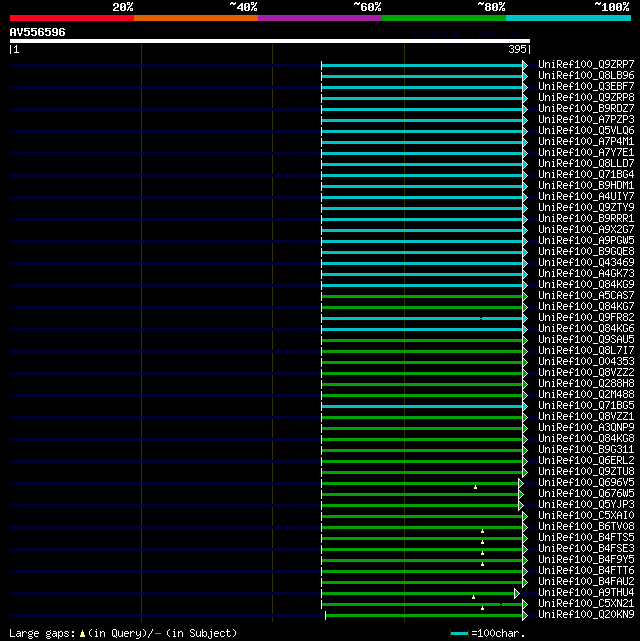The height and width of the screenshot is (641, 640).
Task: Select the UniRef100_B9GQE8 label
Action: [586, 251]
